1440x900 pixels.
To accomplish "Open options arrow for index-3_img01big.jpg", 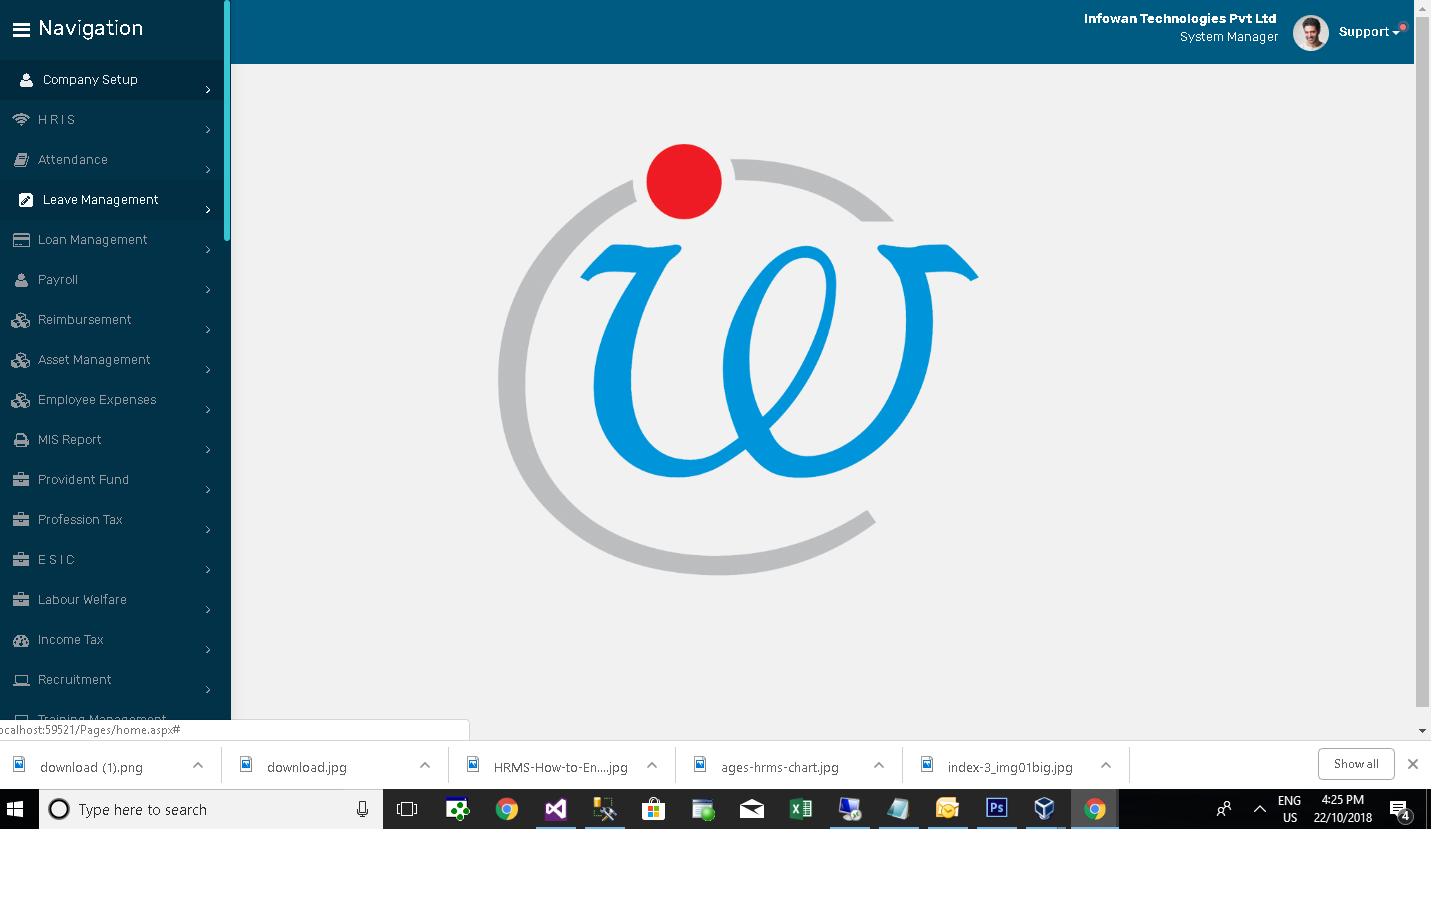I will point(1106,765).
